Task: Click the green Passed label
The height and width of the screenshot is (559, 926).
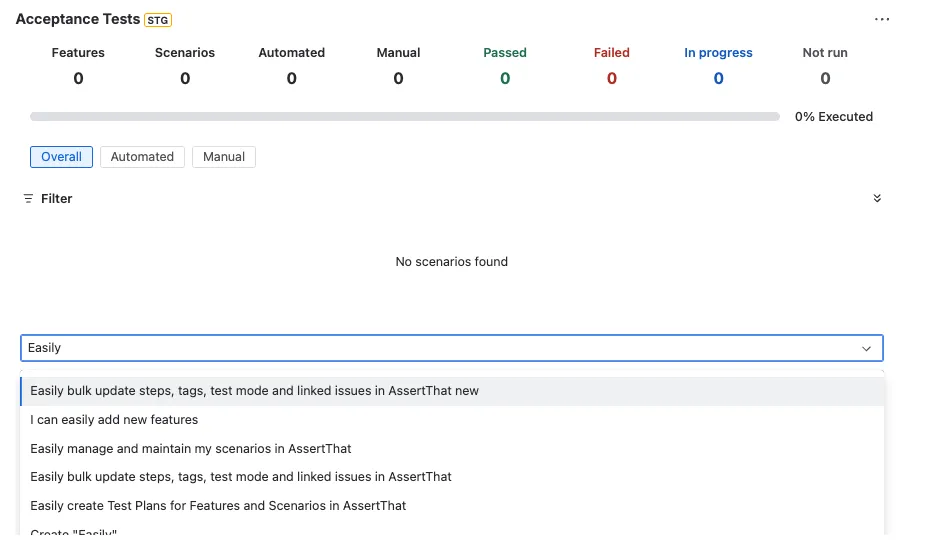Action: [505, 53]
